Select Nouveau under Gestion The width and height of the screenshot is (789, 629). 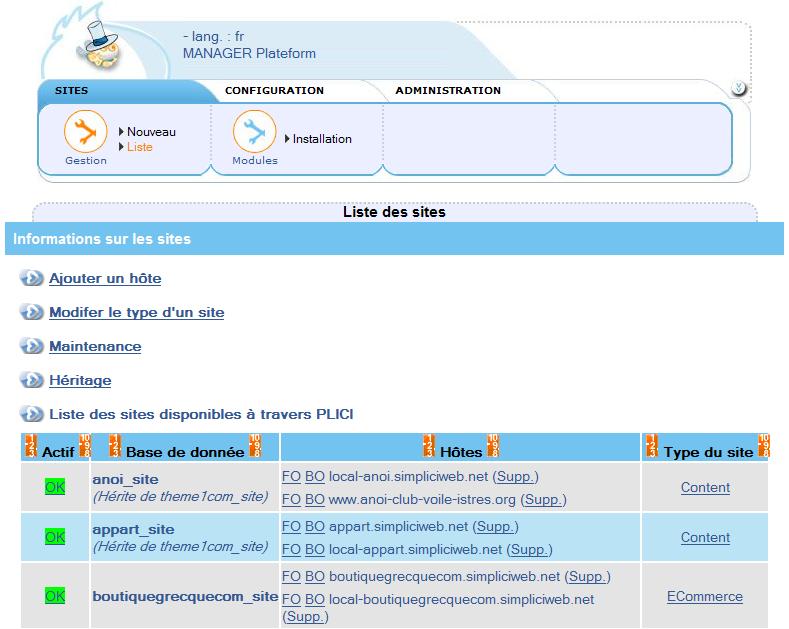coord(151,132)
